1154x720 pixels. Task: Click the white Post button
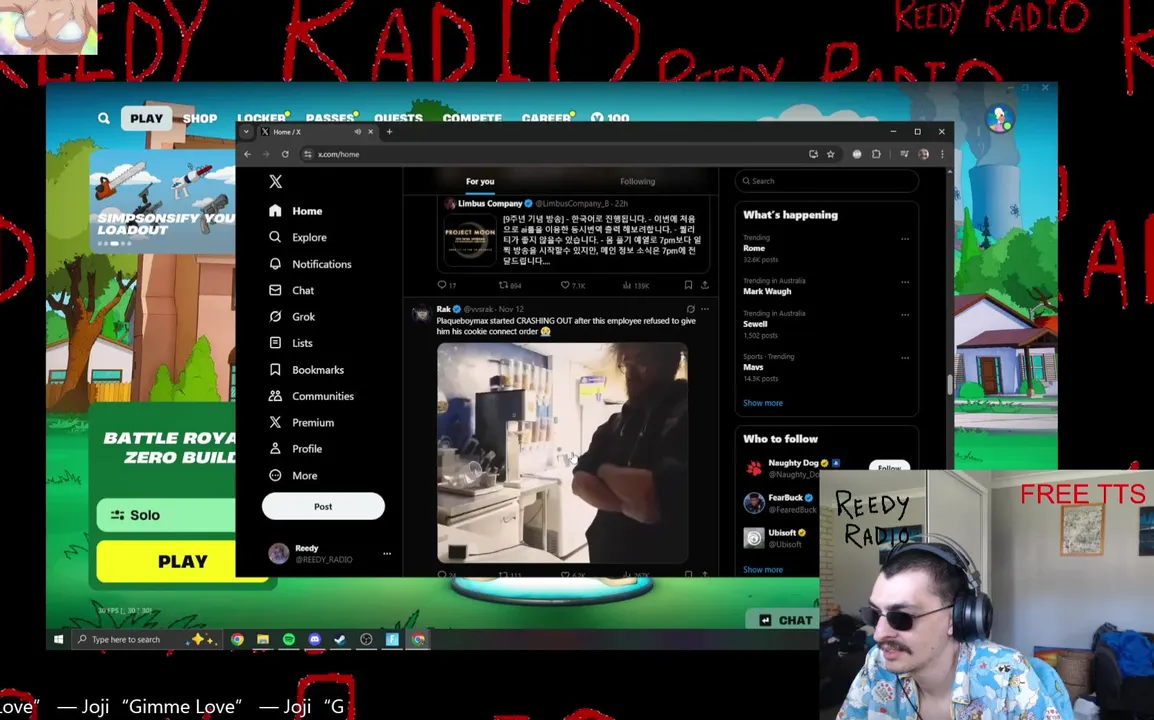point(323,507)
